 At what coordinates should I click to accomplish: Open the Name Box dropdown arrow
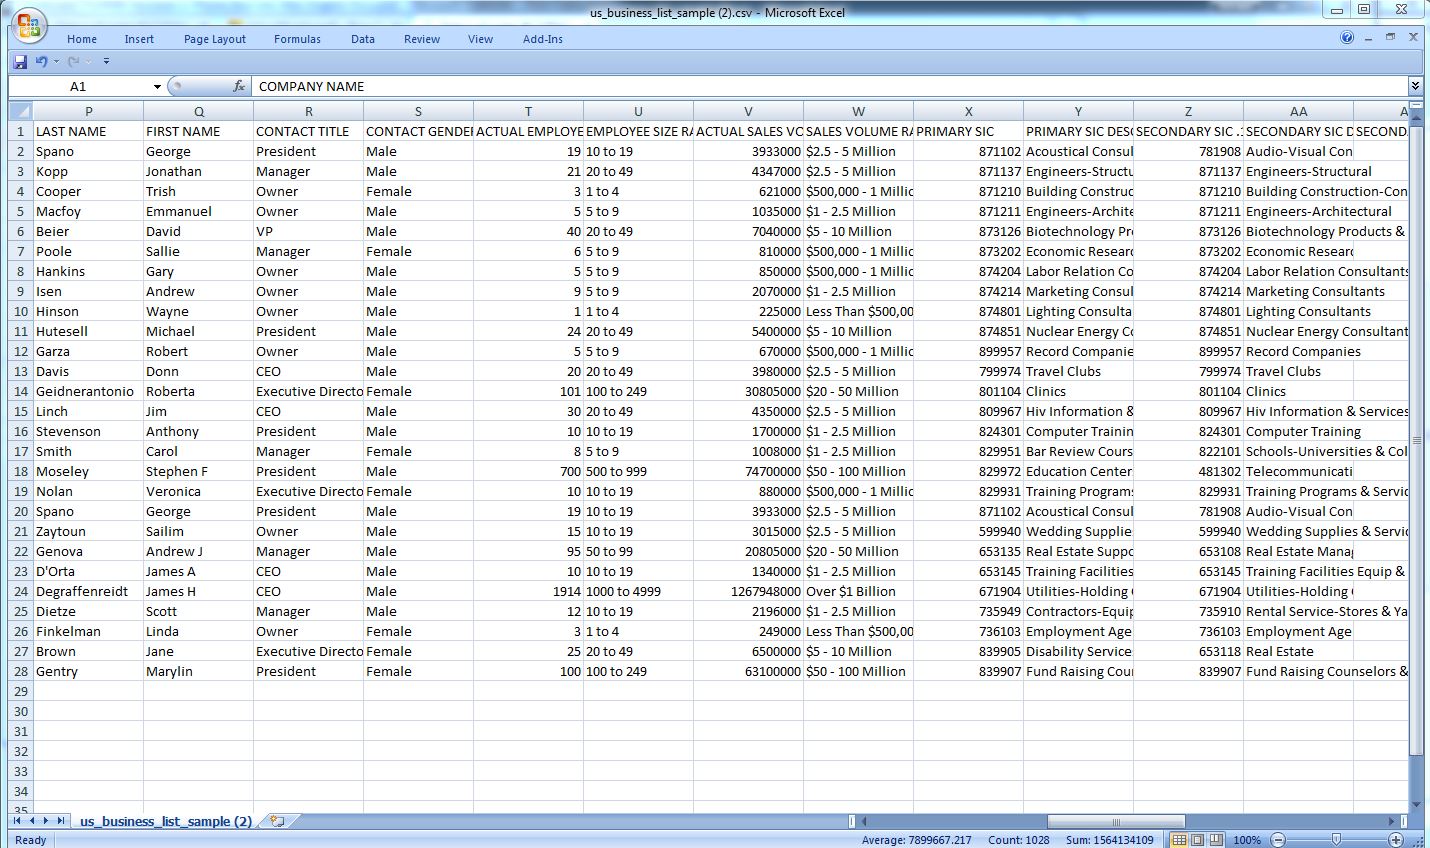157,87
